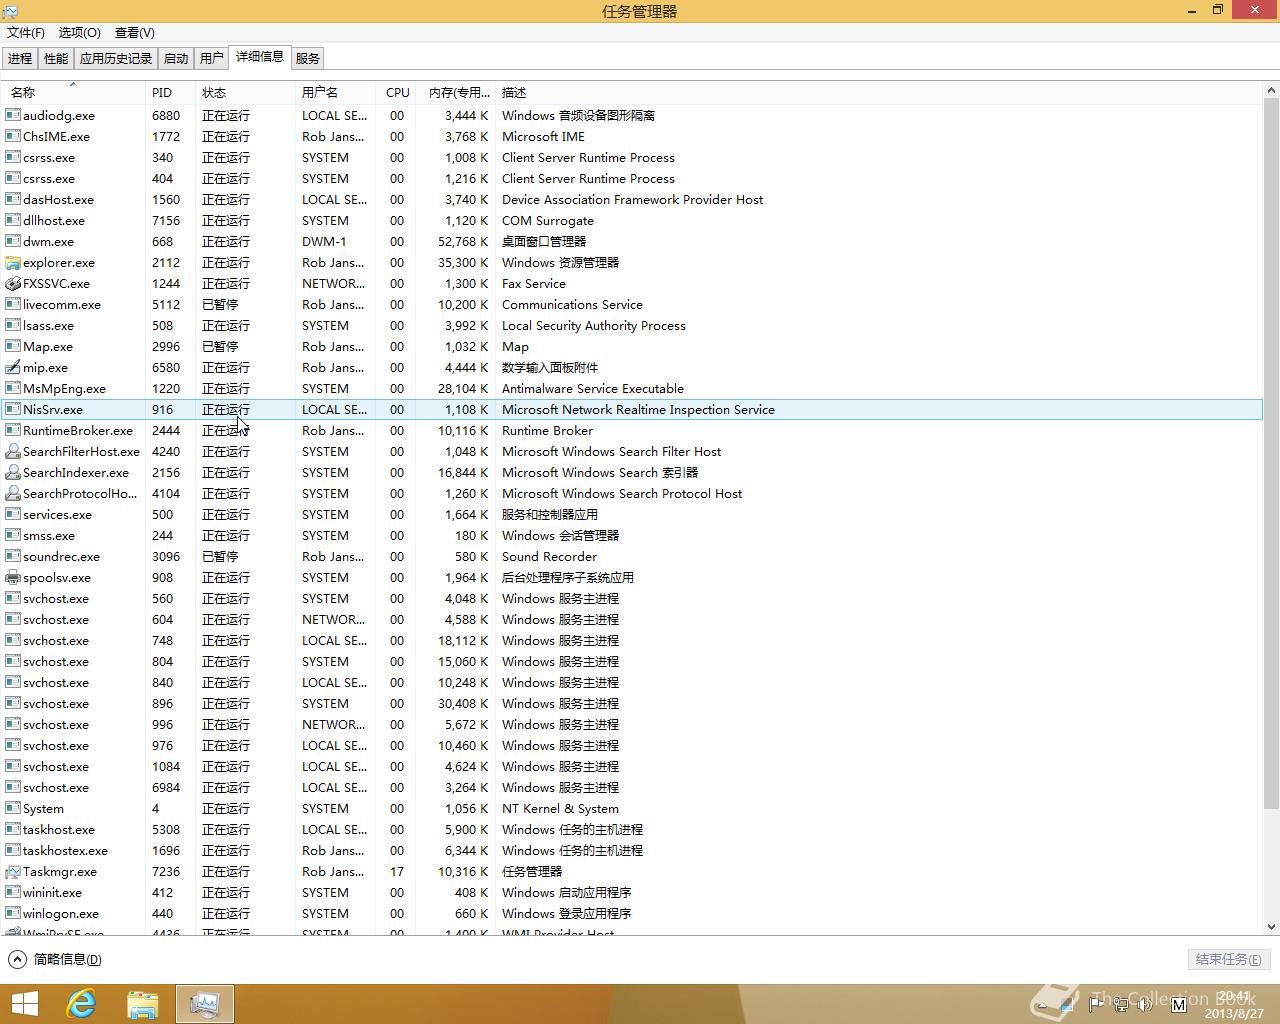This screenshot has width=1280, height=1024.
Task: Switch to the 性能 tab
Action: click(56, 58)
